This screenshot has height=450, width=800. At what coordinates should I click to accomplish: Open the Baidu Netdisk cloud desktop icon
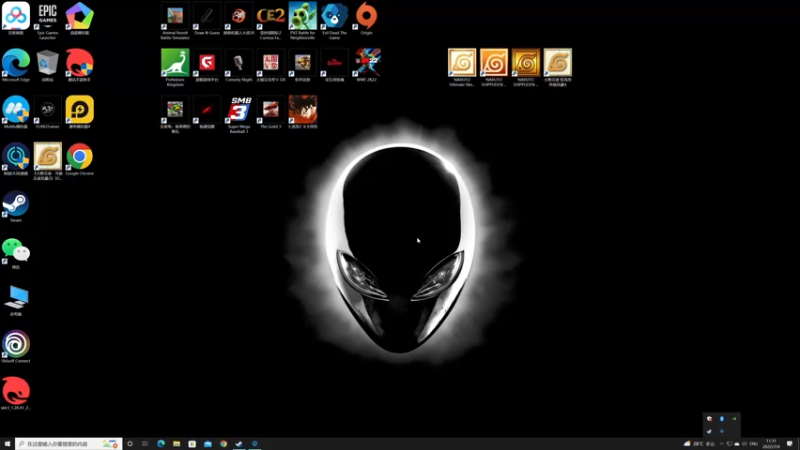16,18
